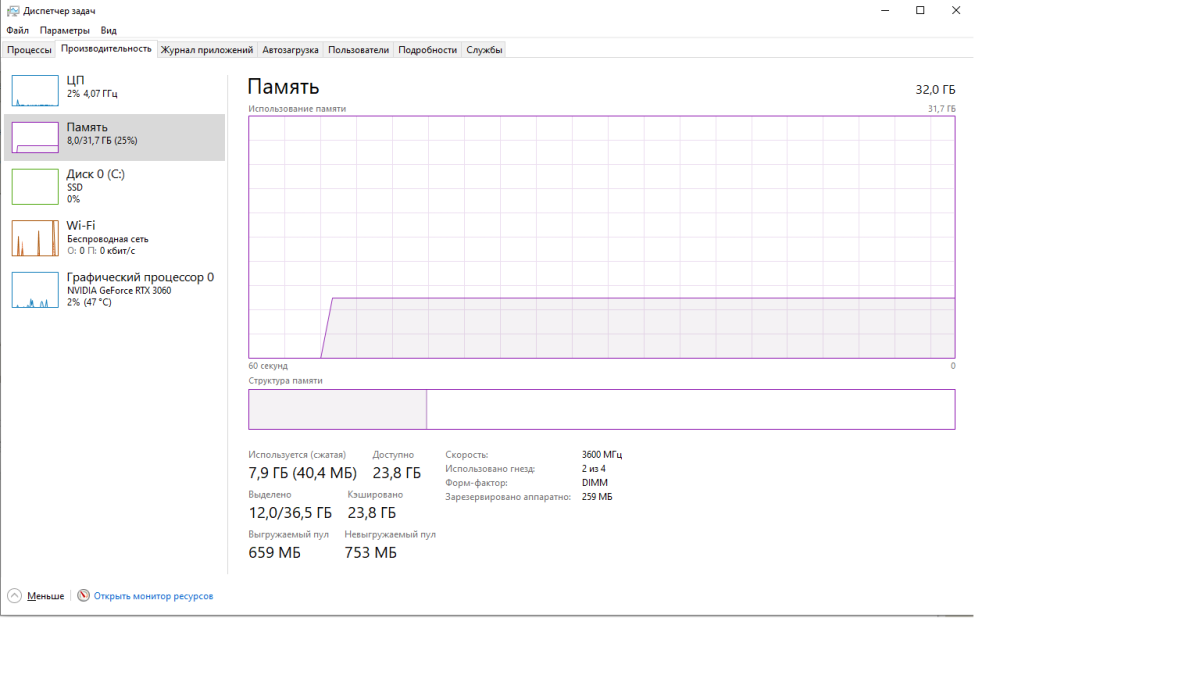
Task: Click the Task Manager title bar icon
Action: 12,11
